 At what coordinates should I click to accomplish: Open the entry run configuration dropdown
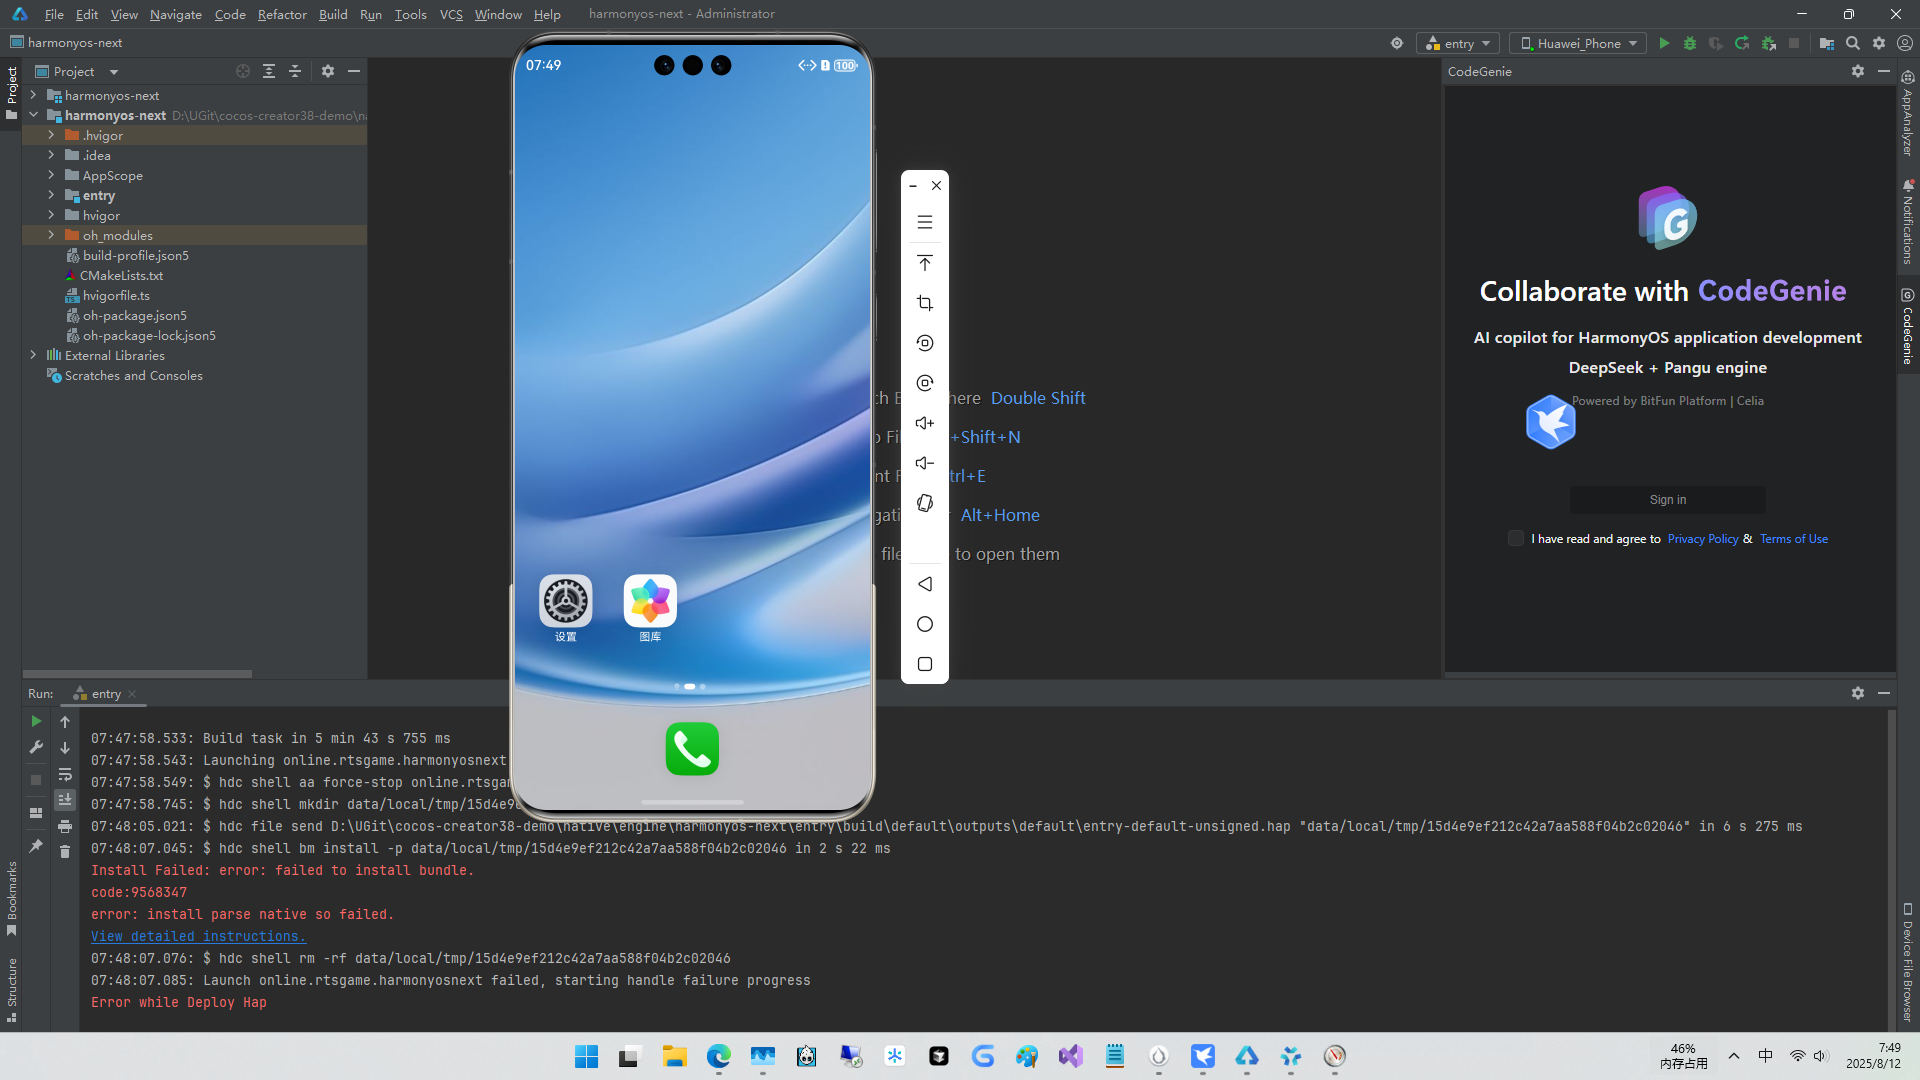coord(1458,43)
